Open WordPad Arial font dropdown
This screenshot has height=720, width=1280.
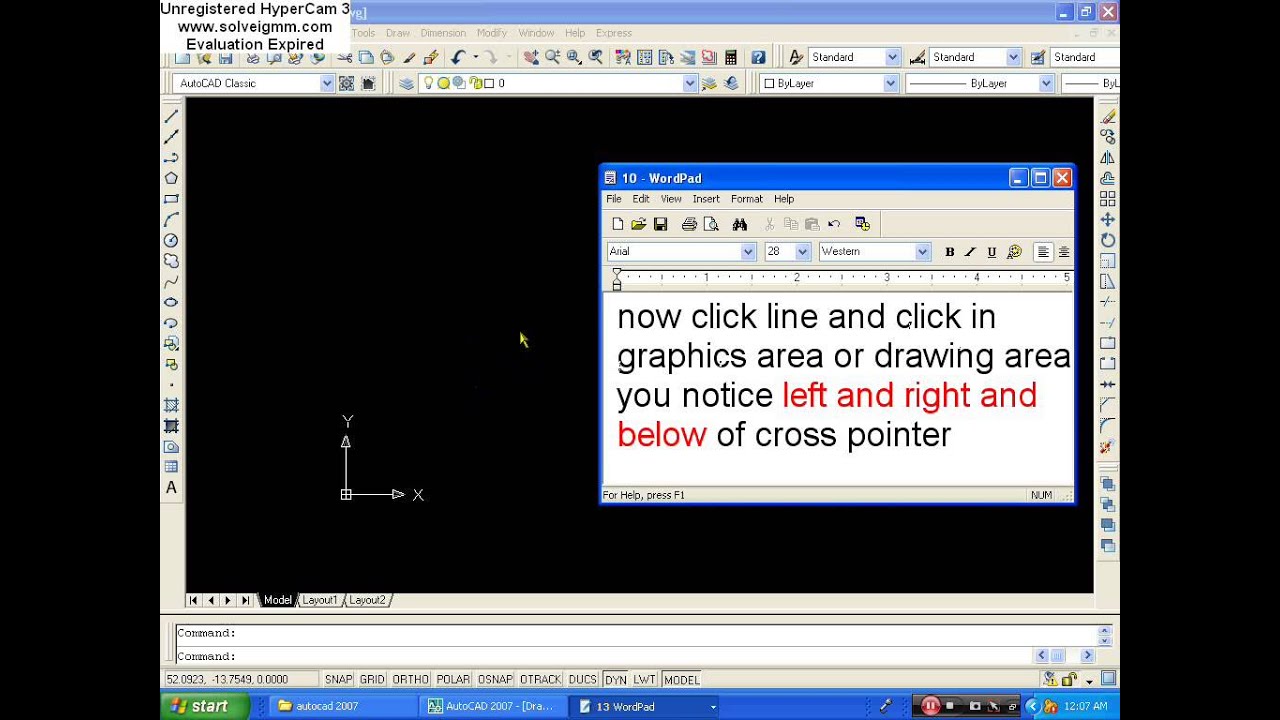point(747,252)
